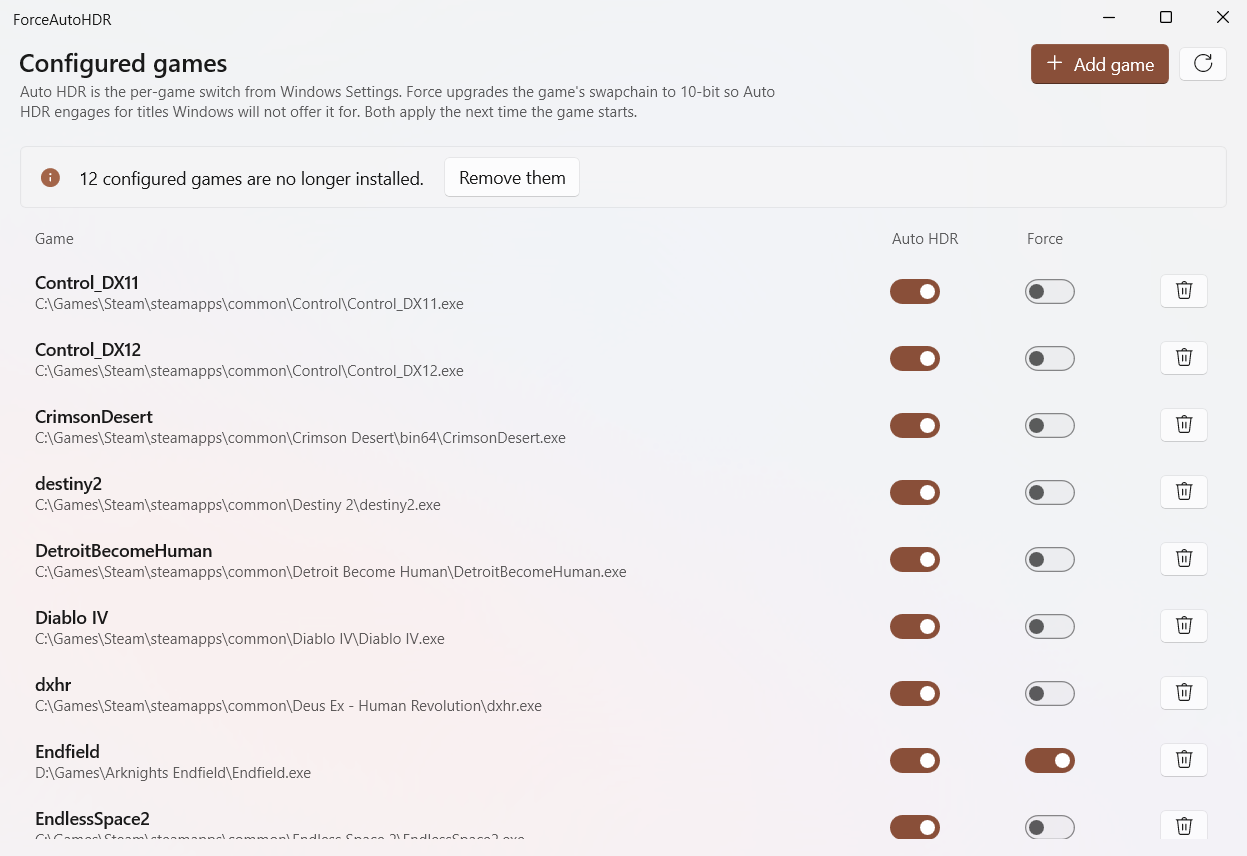
Task: Turn off Auto HDR for Endfield
Action: [915, 761]
